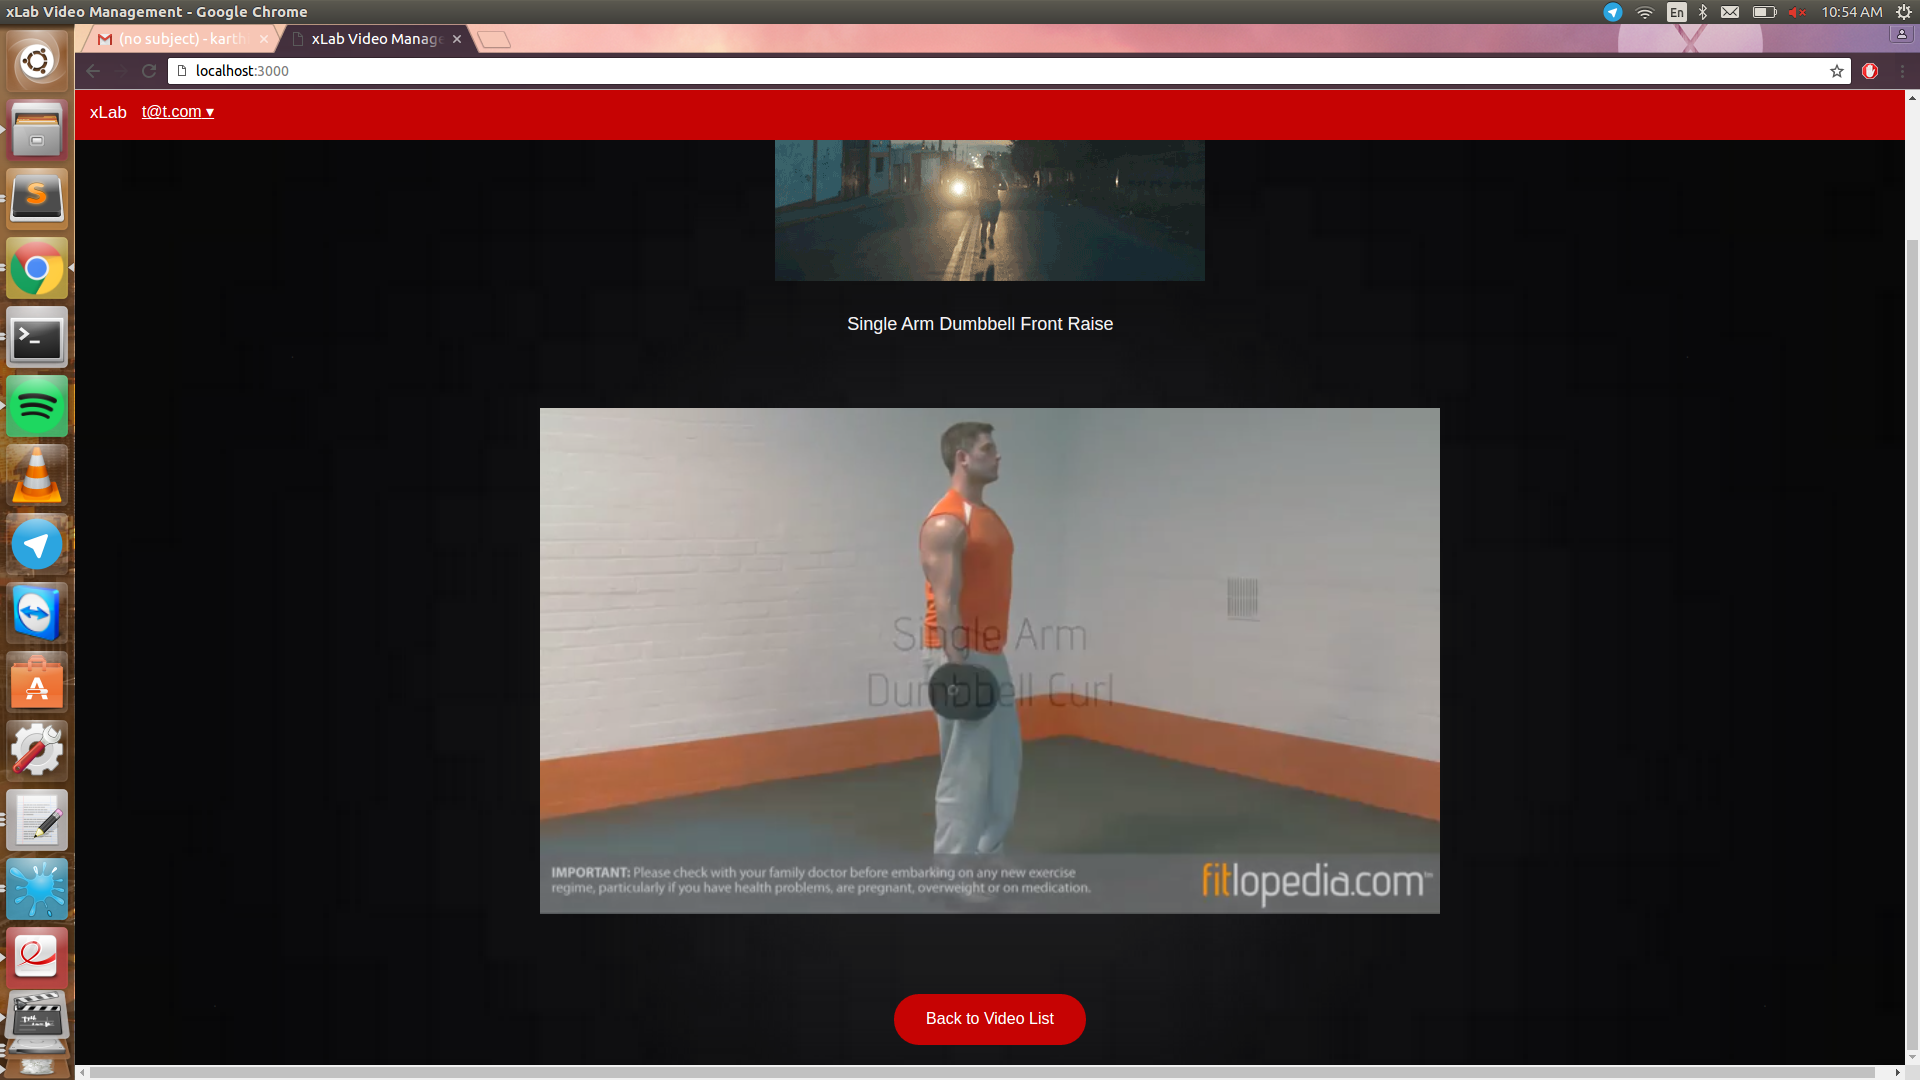The width and height of the screenshot is (1920, 1080).
Task: Switch to Gmail (no subject) tab
Action: [x=180, y=39]
